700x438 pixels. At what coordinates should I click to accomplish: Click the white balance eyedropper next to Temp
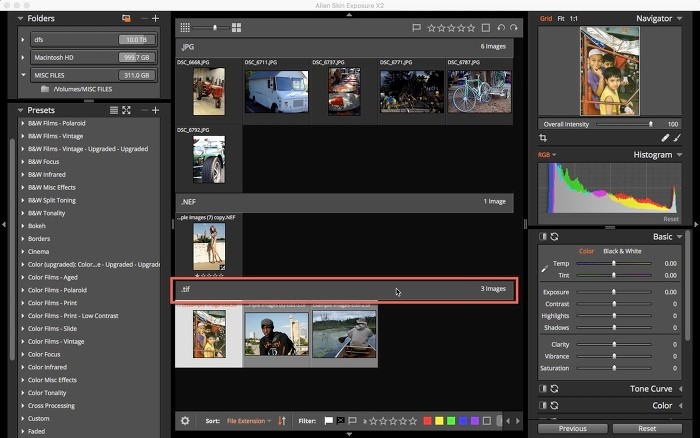tap(544, 269)
